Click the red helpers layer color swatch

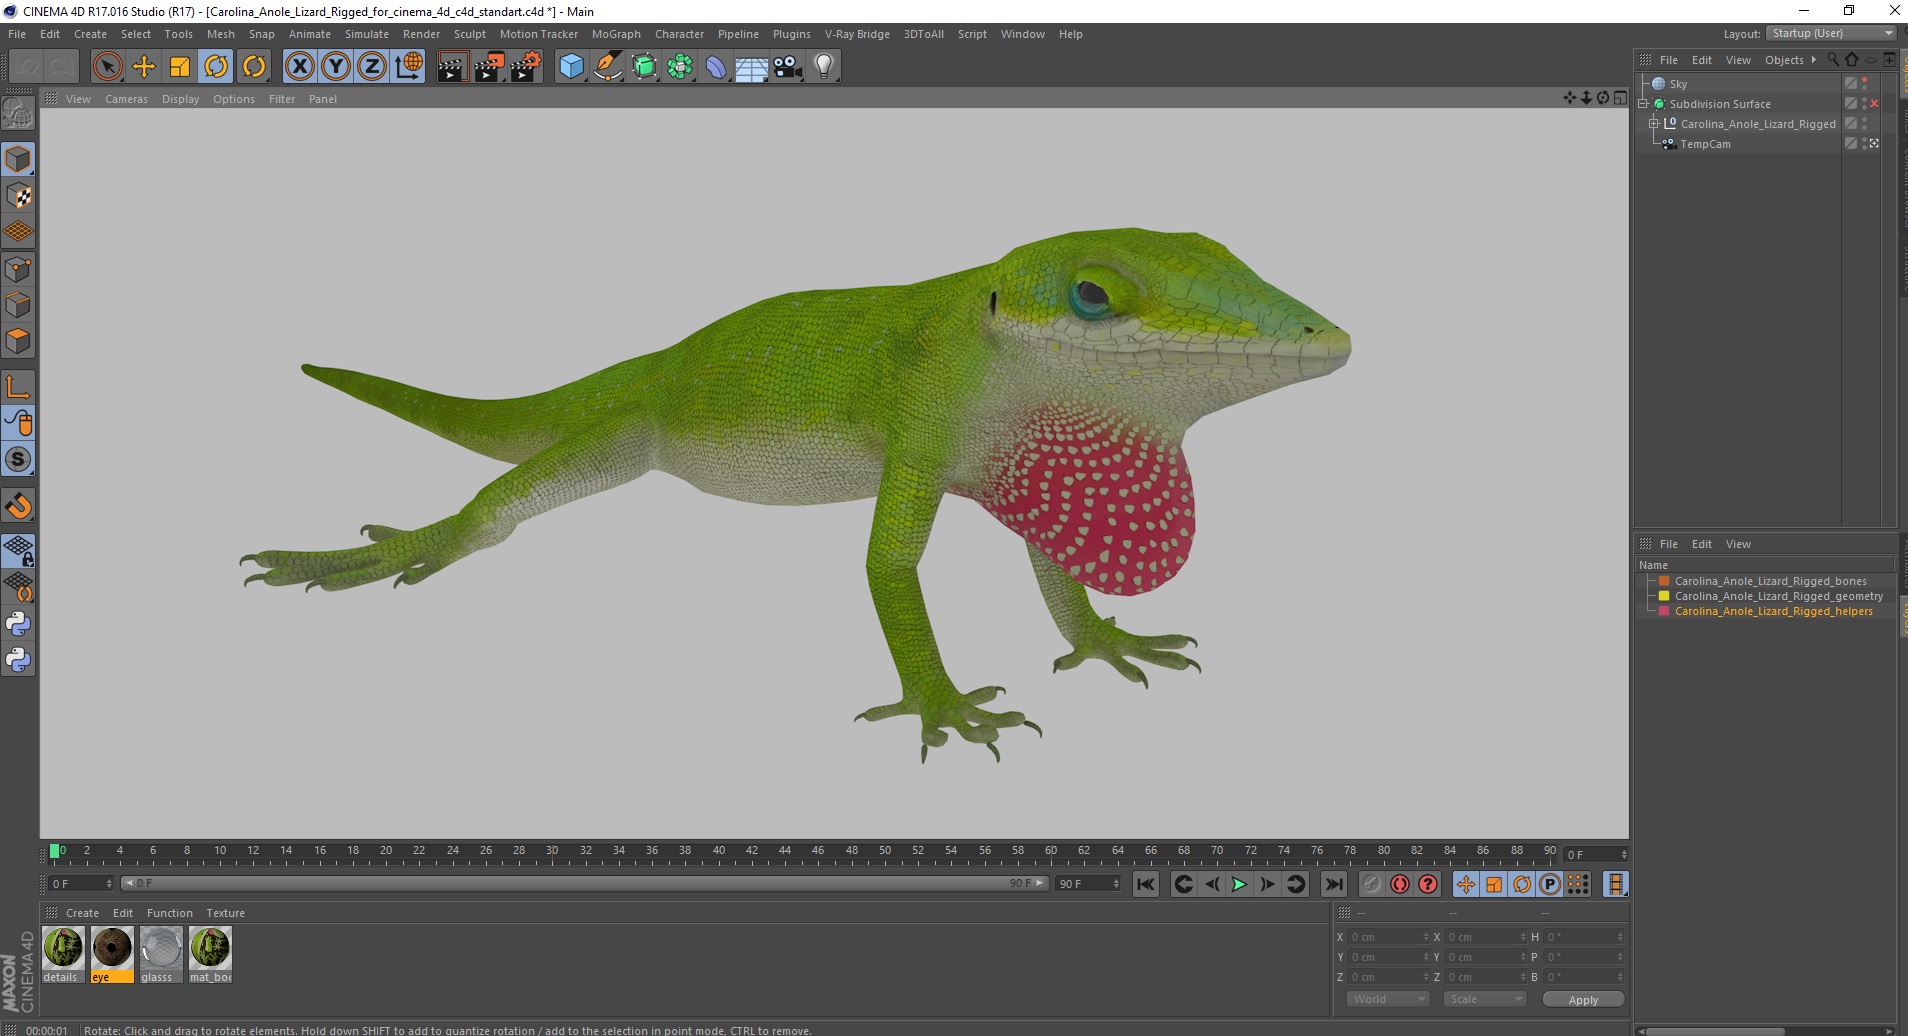tap(1664, 611)
